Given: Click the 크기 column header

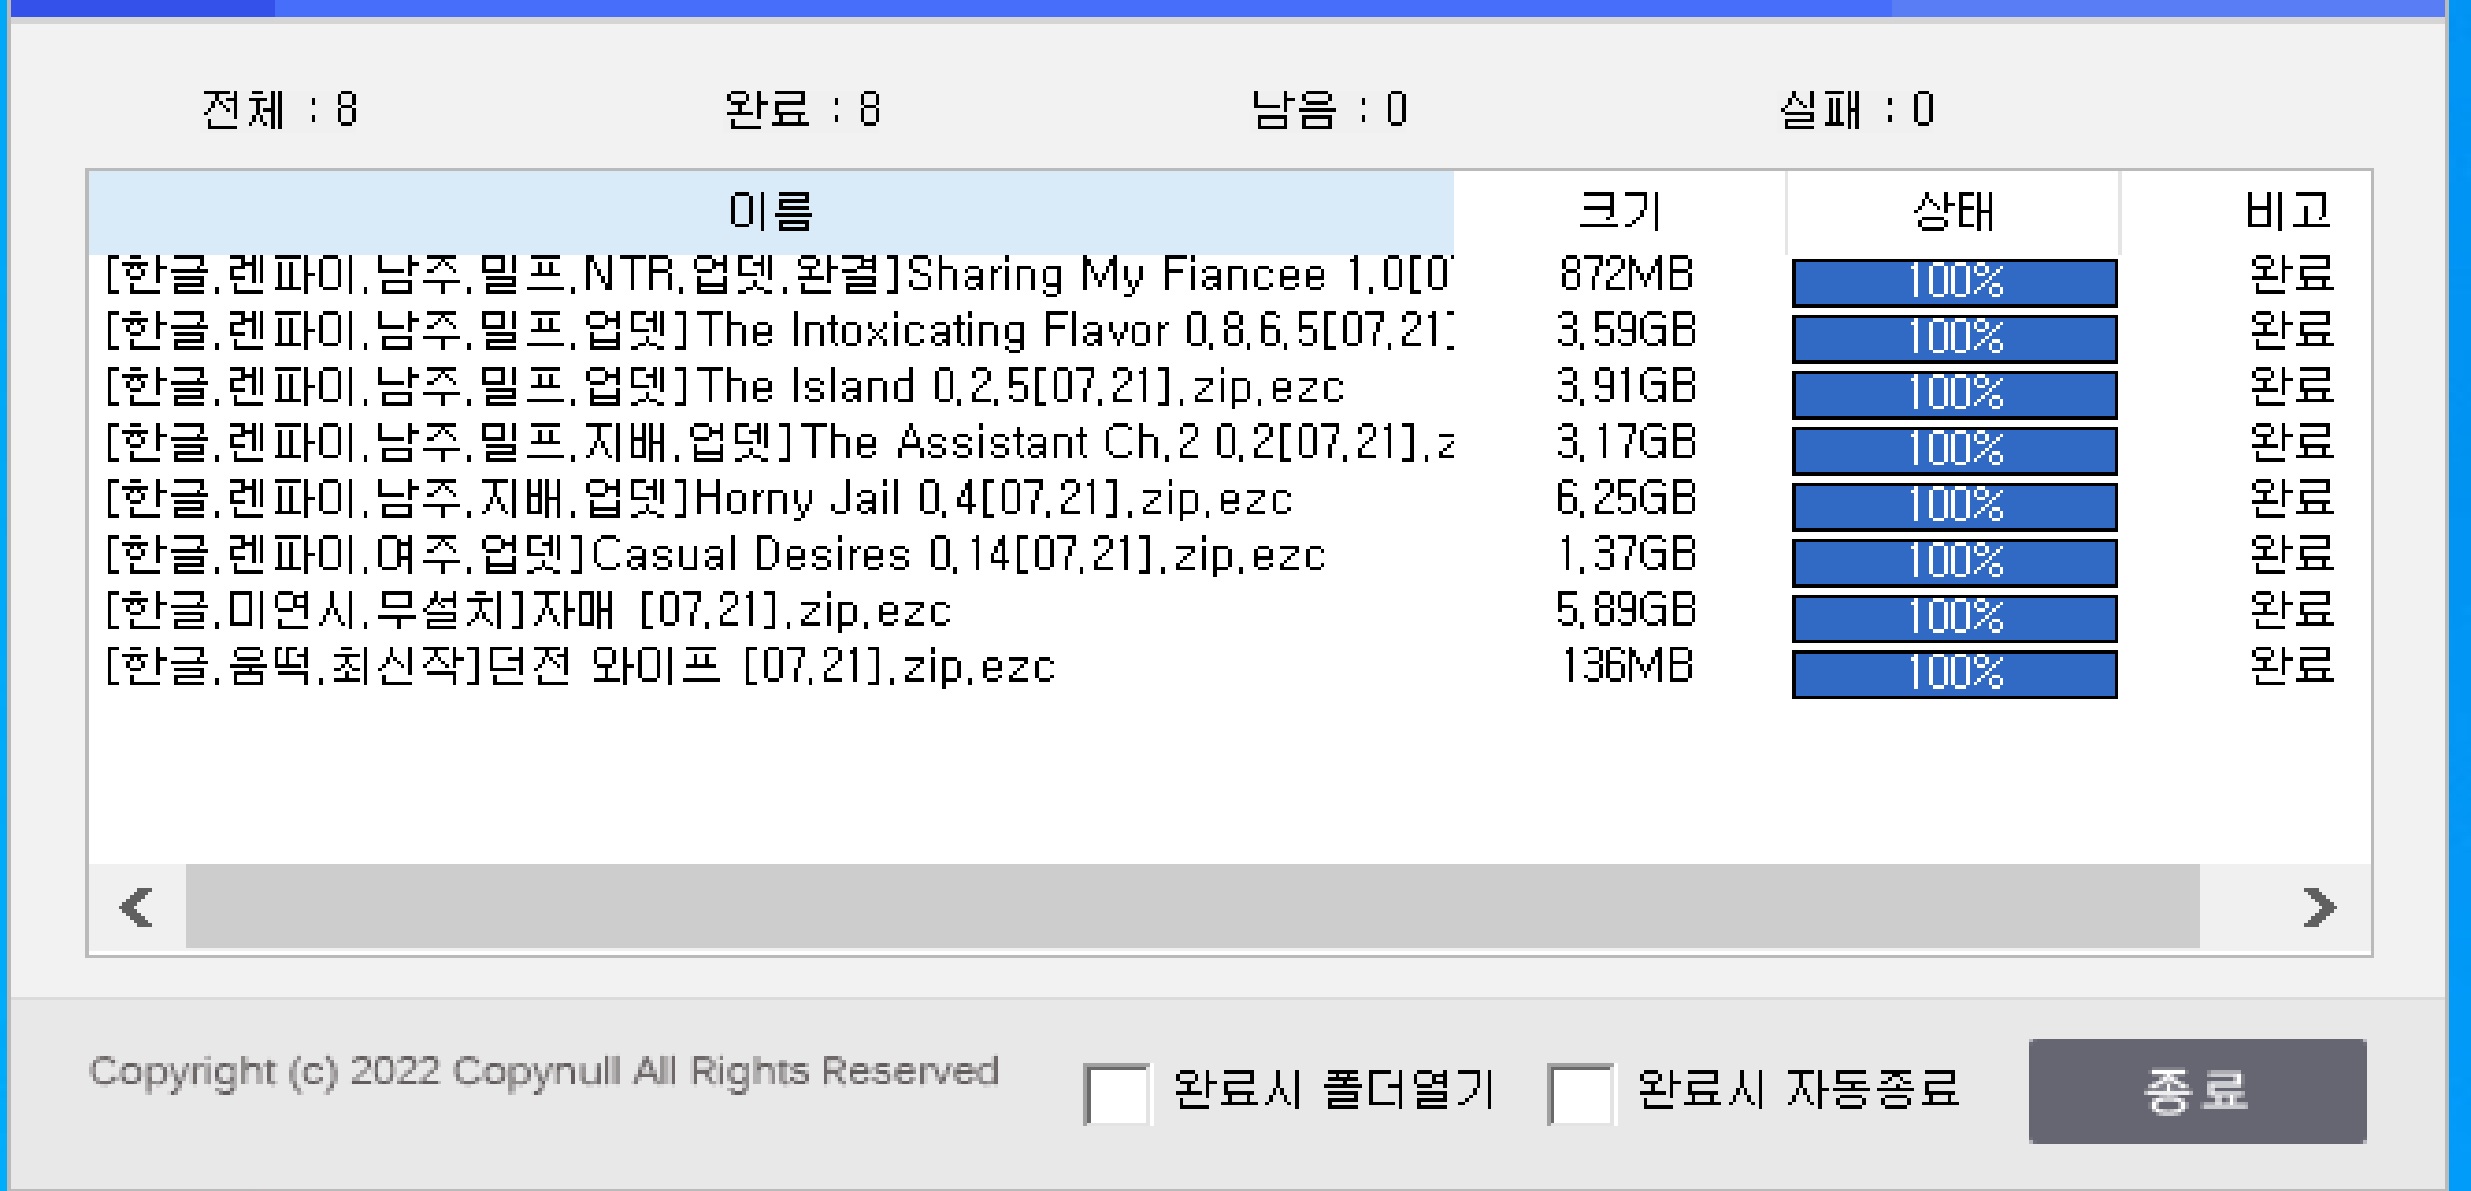Looking at the screenshot, I should coord(1619,211).
